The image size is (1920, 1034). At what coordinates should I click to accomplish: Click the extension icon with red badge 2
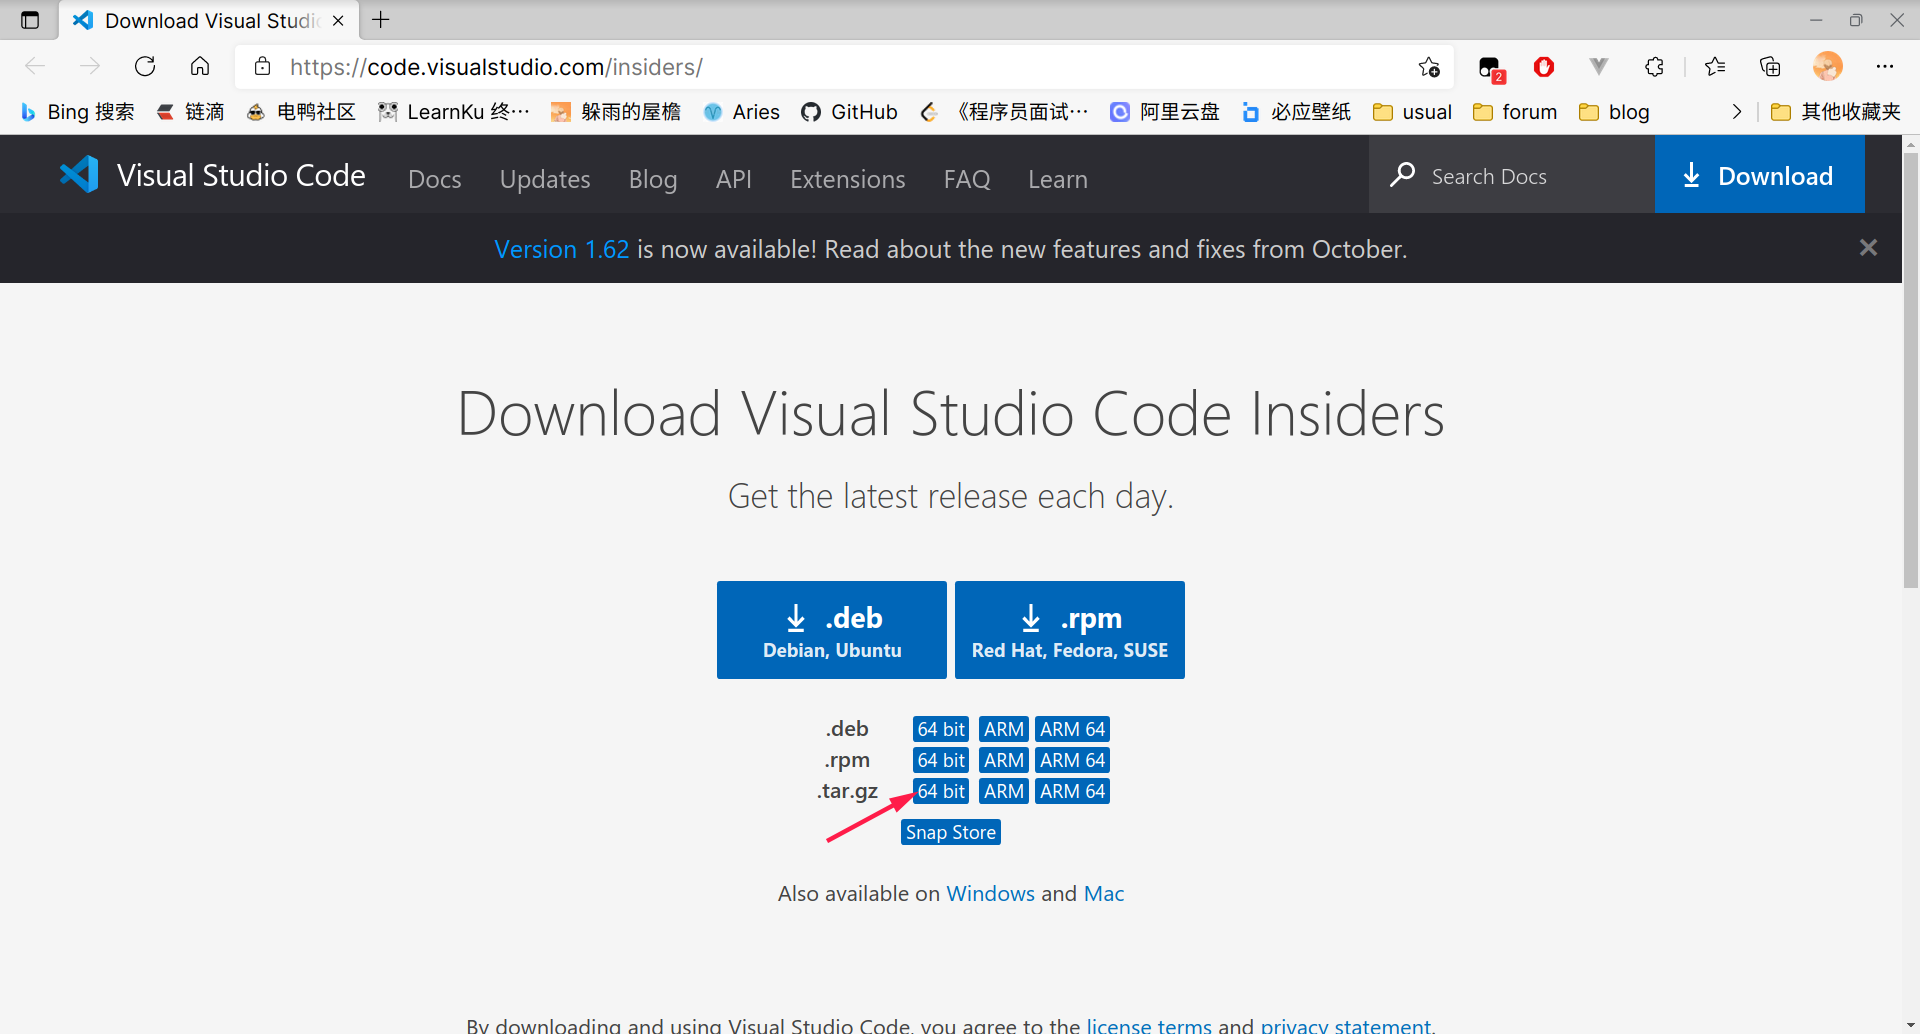(x=1491, y=69)
